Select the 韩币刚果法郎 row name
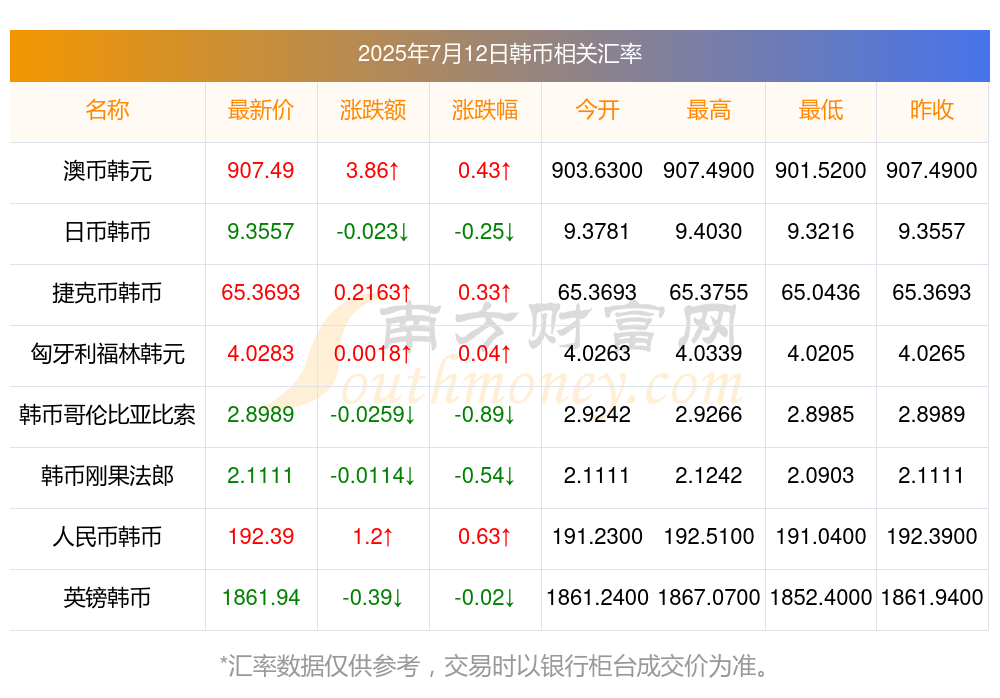Screen dimensions: 1000x698 point(107,476)
